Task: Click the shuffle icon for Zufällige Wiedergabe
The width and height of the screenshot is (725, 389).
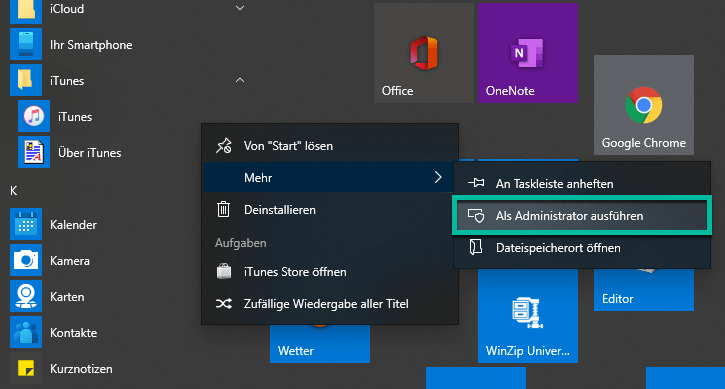Action: click(224, 304)
